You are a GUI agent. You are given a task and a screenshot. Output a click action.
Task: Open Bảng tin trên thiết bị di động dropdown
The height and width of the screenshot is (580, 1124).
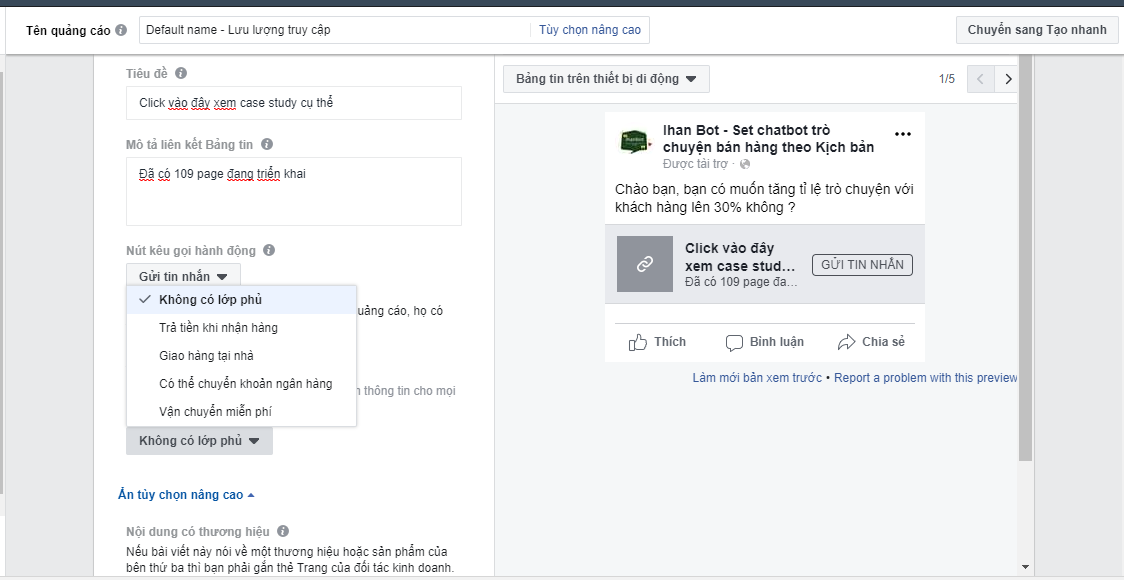606,79
